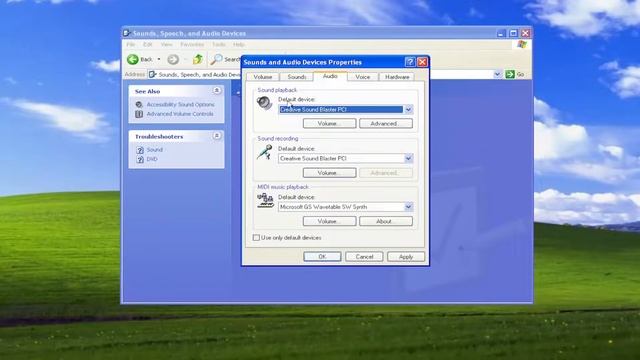This screenshot has width=640, height=360.
Task: Open the Sound troubleshooter link
Action: 155,150
